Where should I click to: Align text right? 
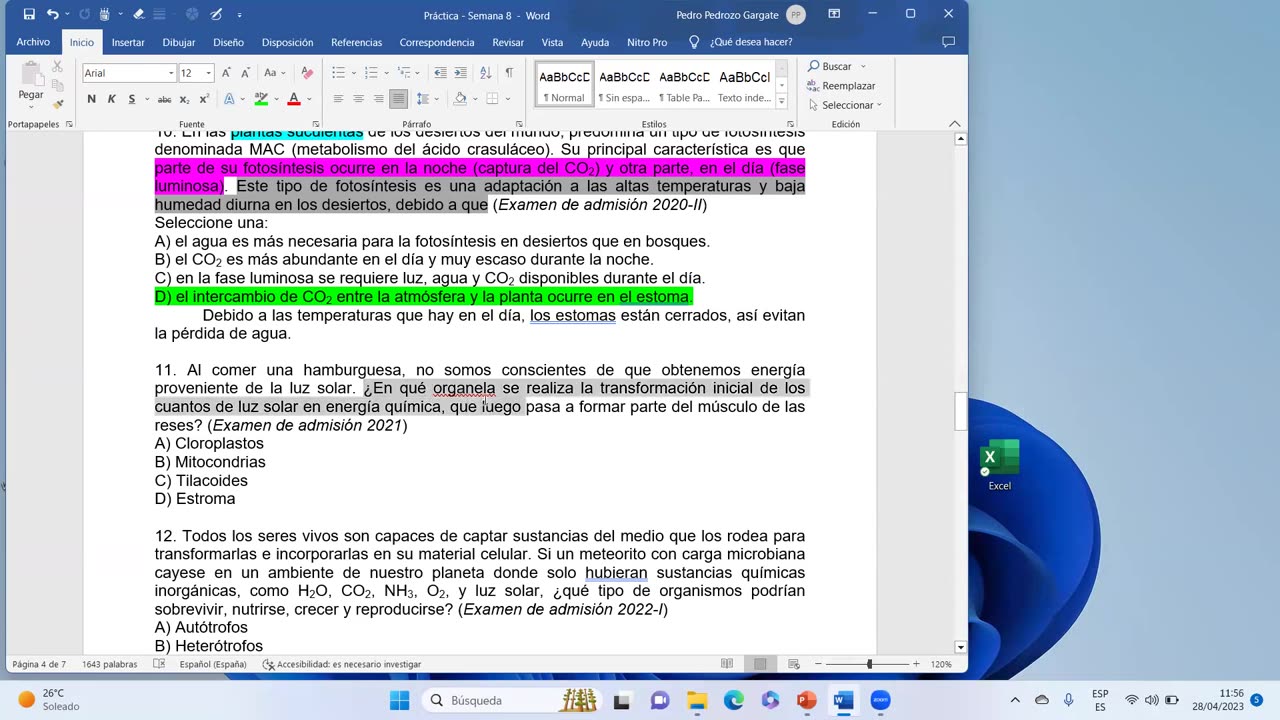pos(378,99)
